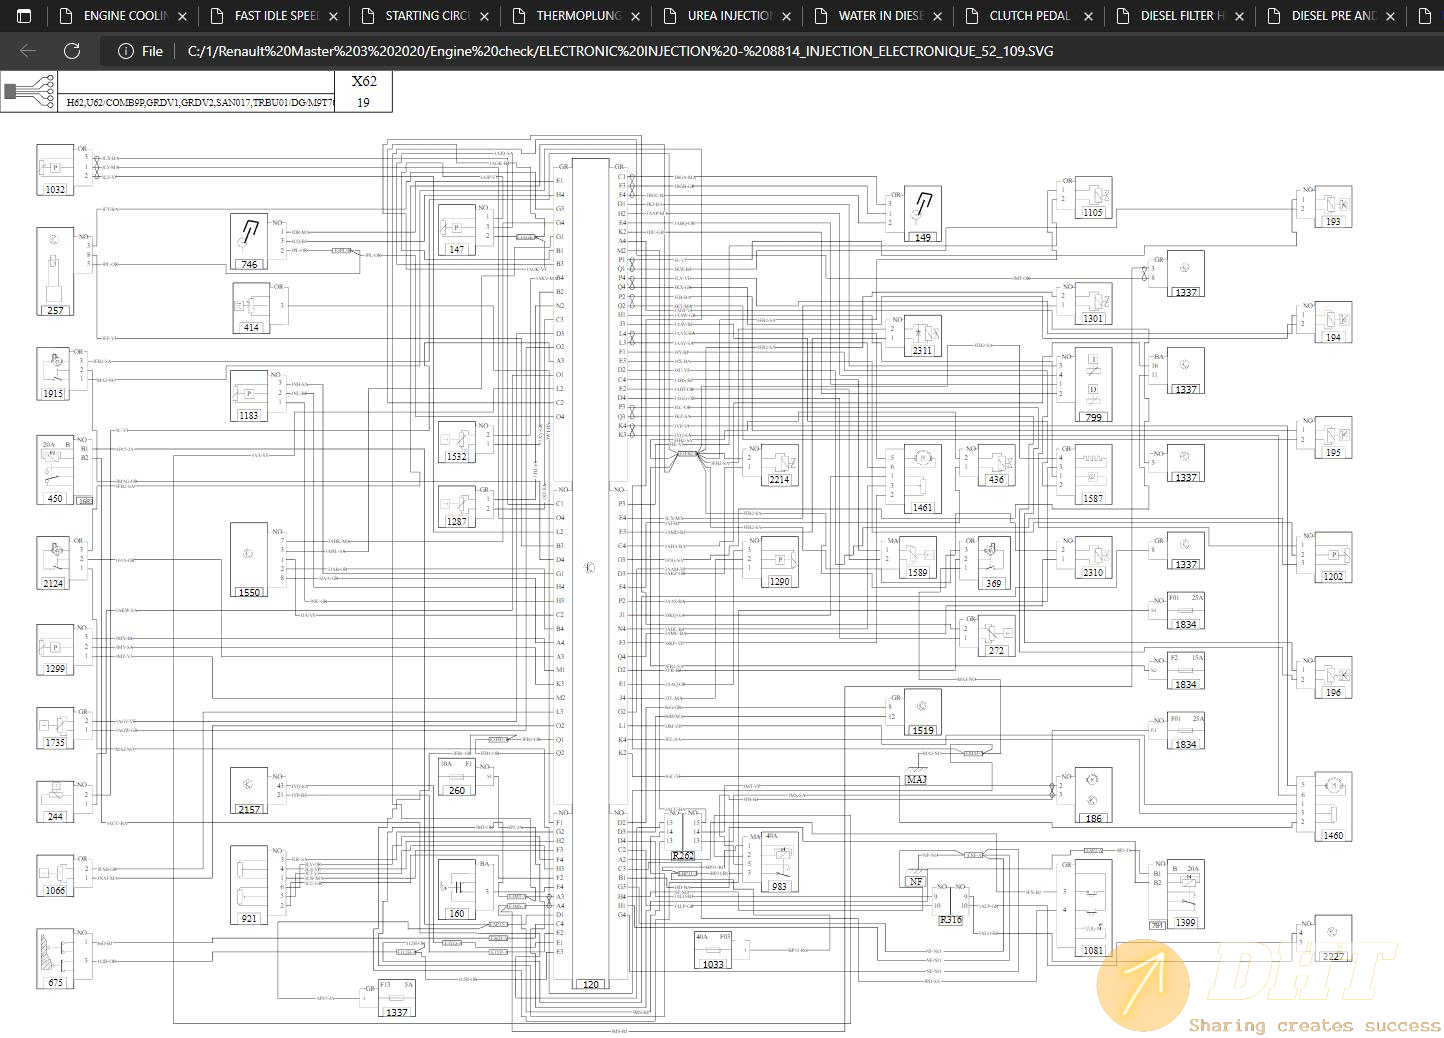
Task: Click relay label R262
Action: (x=683, y=856)
